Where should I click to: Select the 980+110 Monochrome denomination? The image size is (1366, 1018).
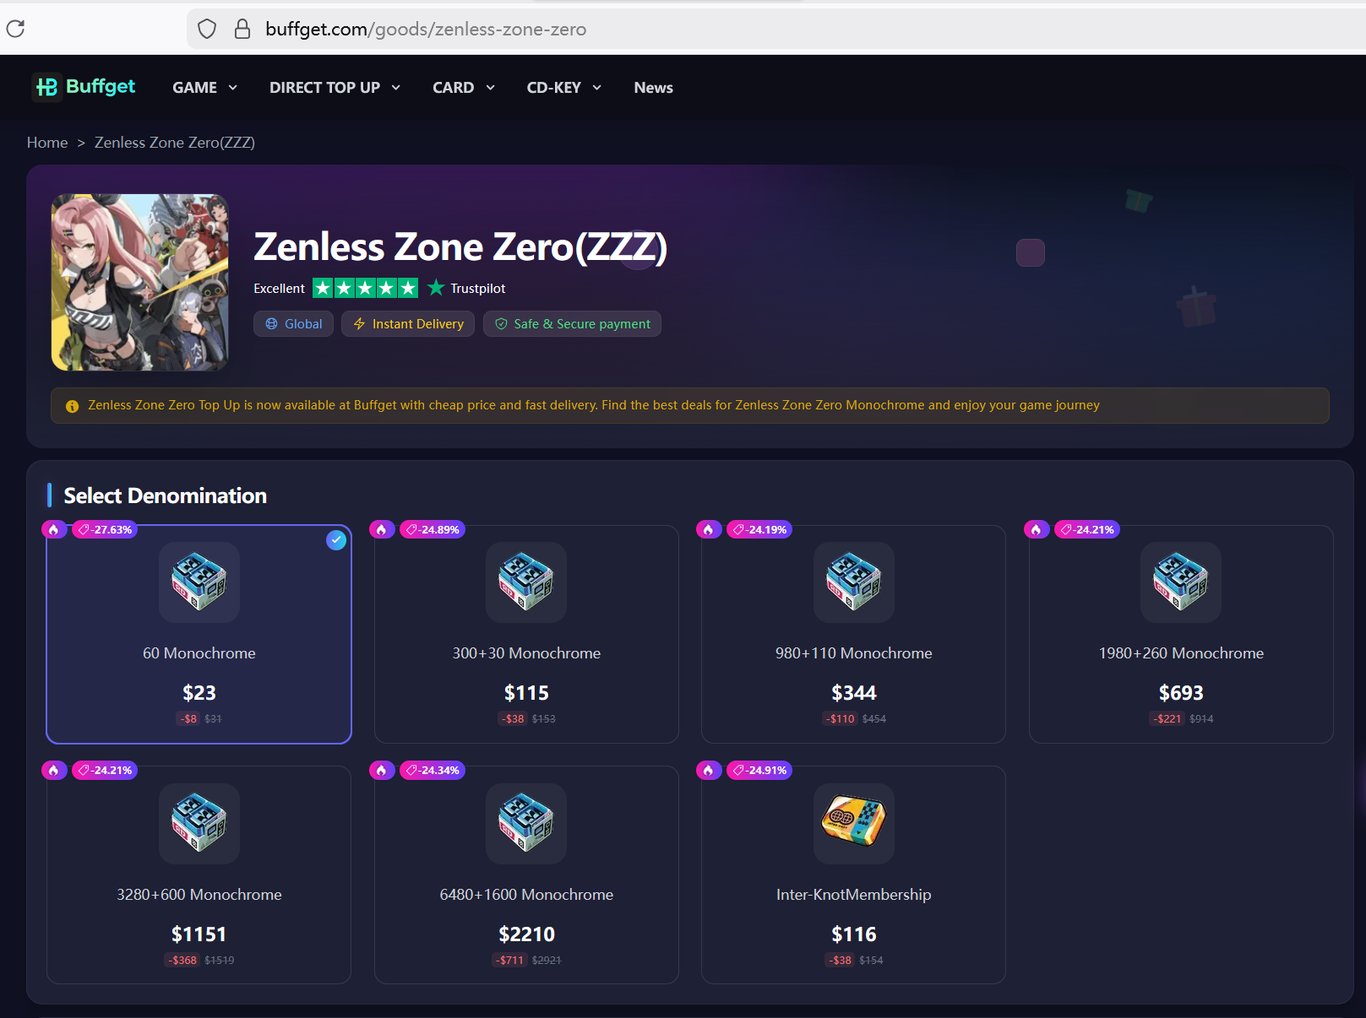pyautogui.click(x=853, y=634)
